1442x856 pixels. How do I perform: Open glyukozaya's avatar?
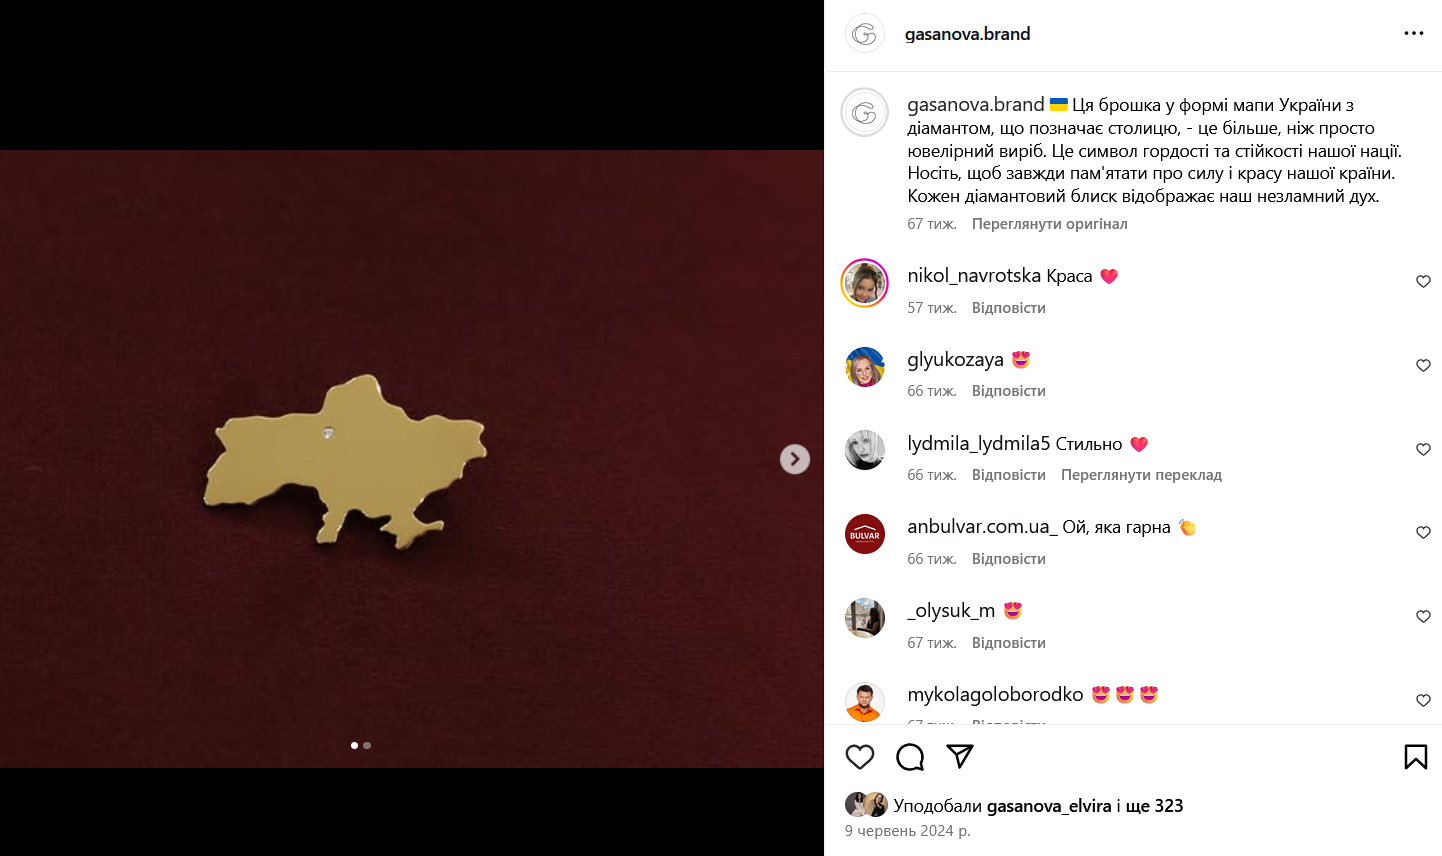click(865, 367)
